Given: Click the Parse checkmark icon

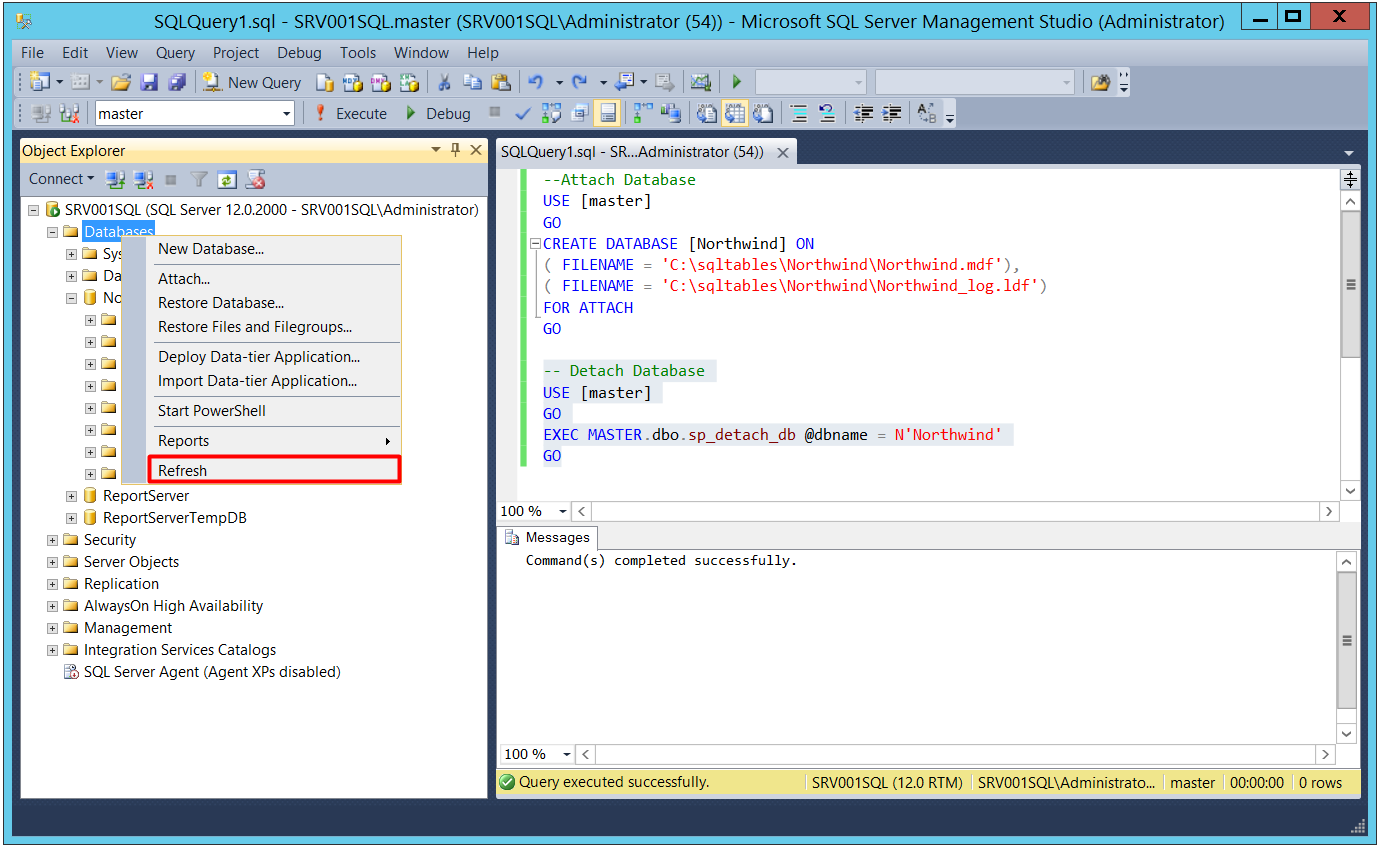Looking at the screenshot, I should [523, 113].
